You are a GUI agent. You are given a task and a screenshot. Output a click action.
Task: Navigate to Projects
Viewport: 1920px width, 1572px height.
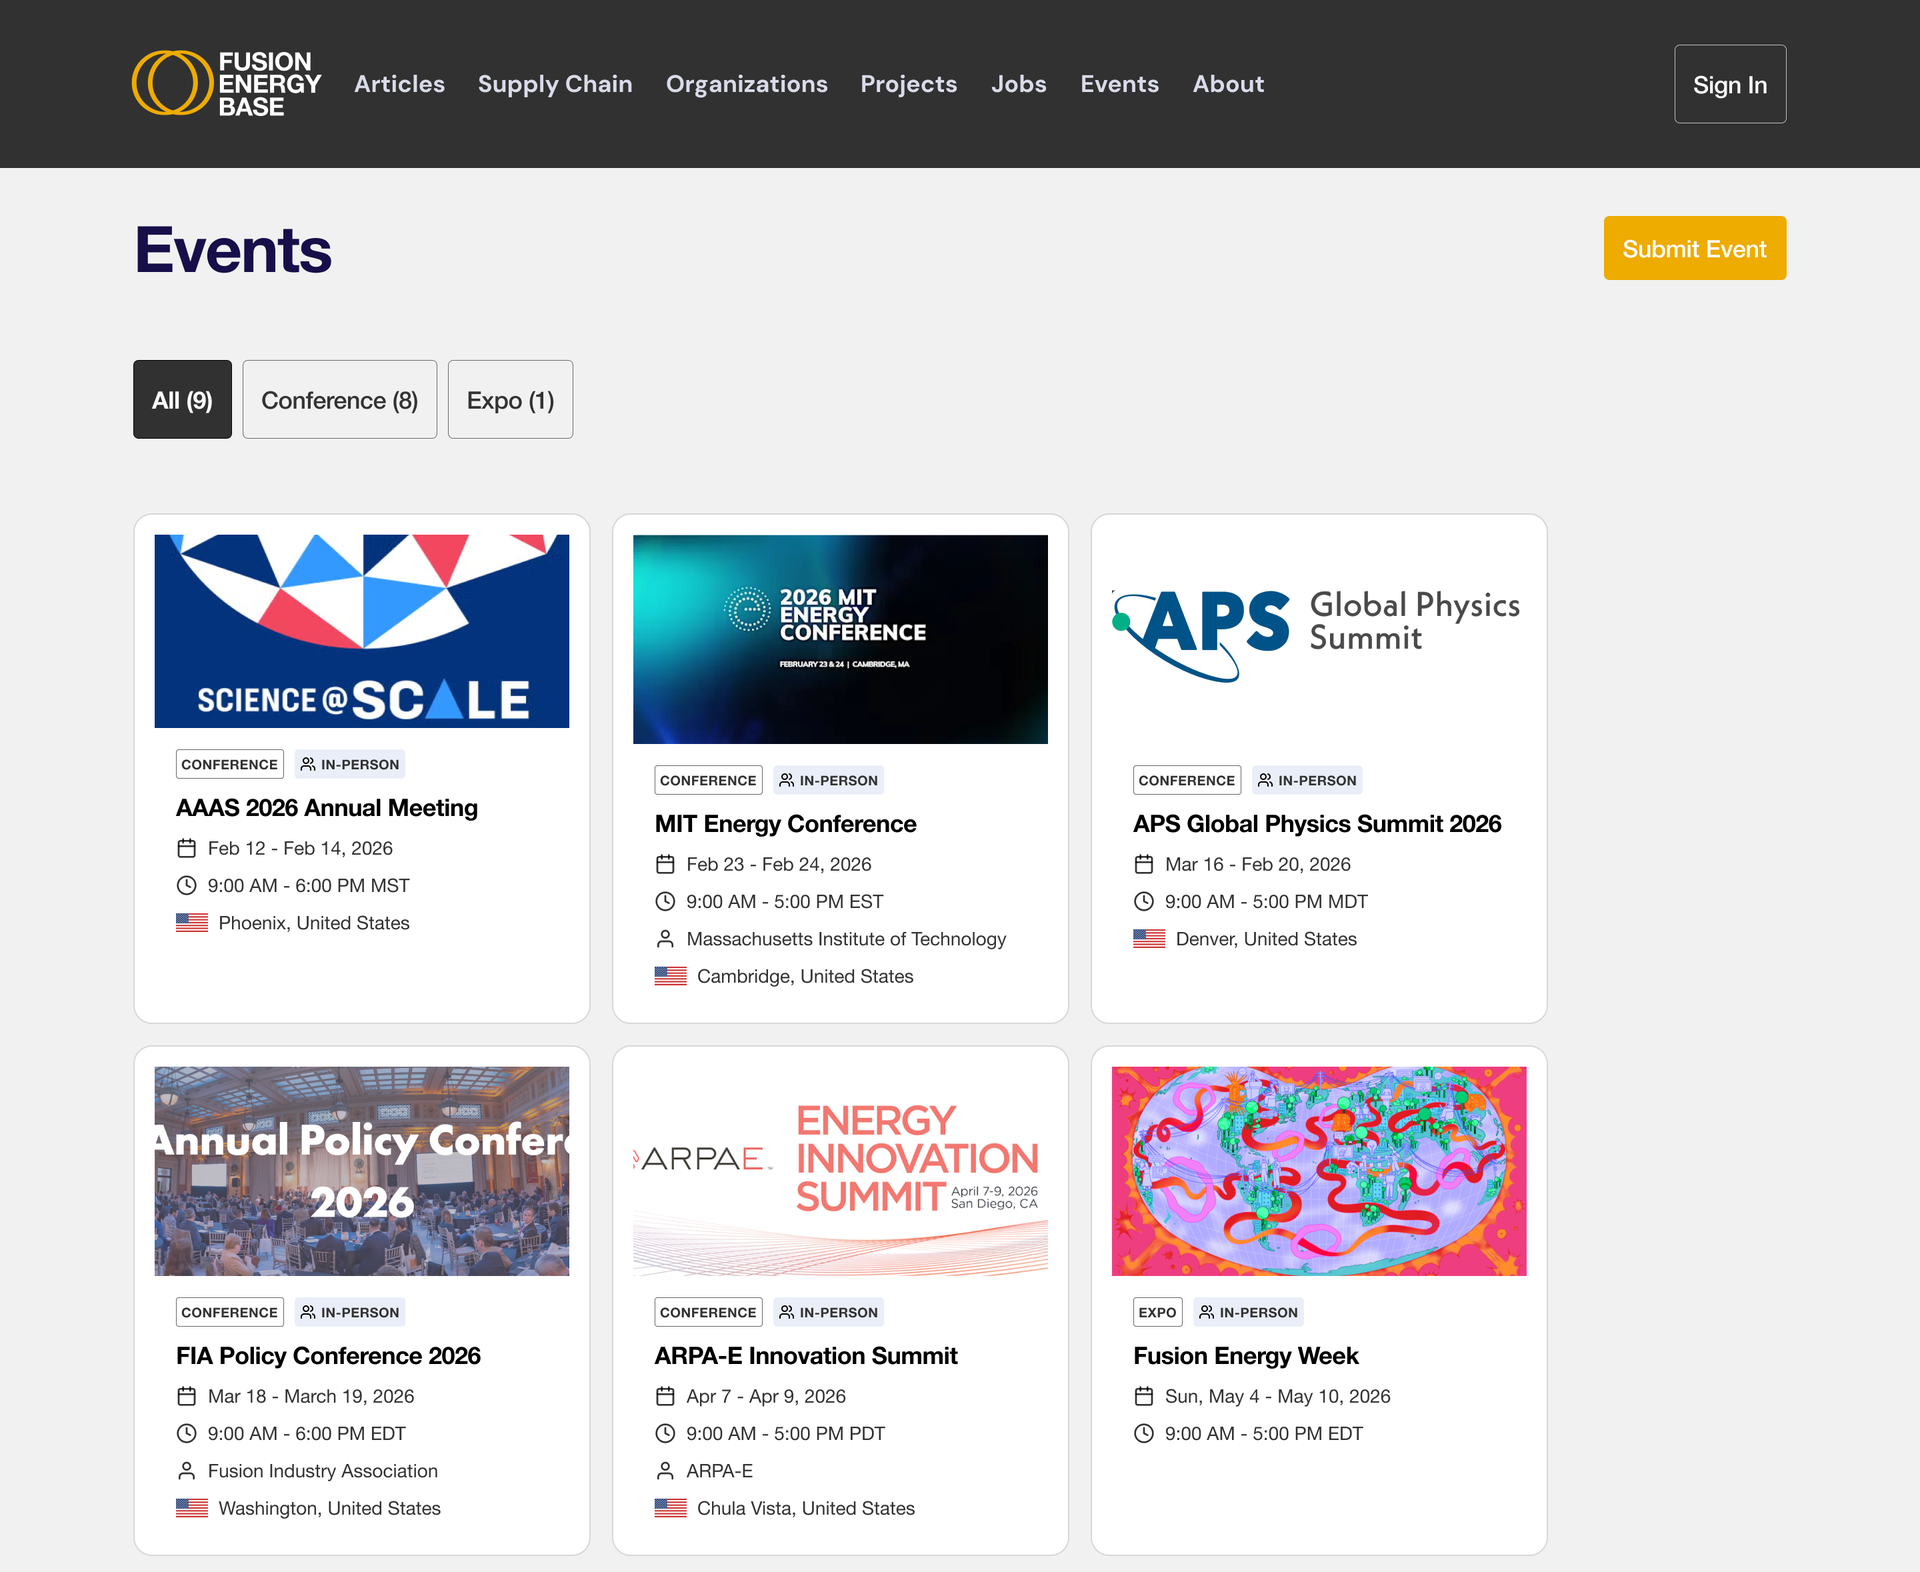click(x=909, y=84)
